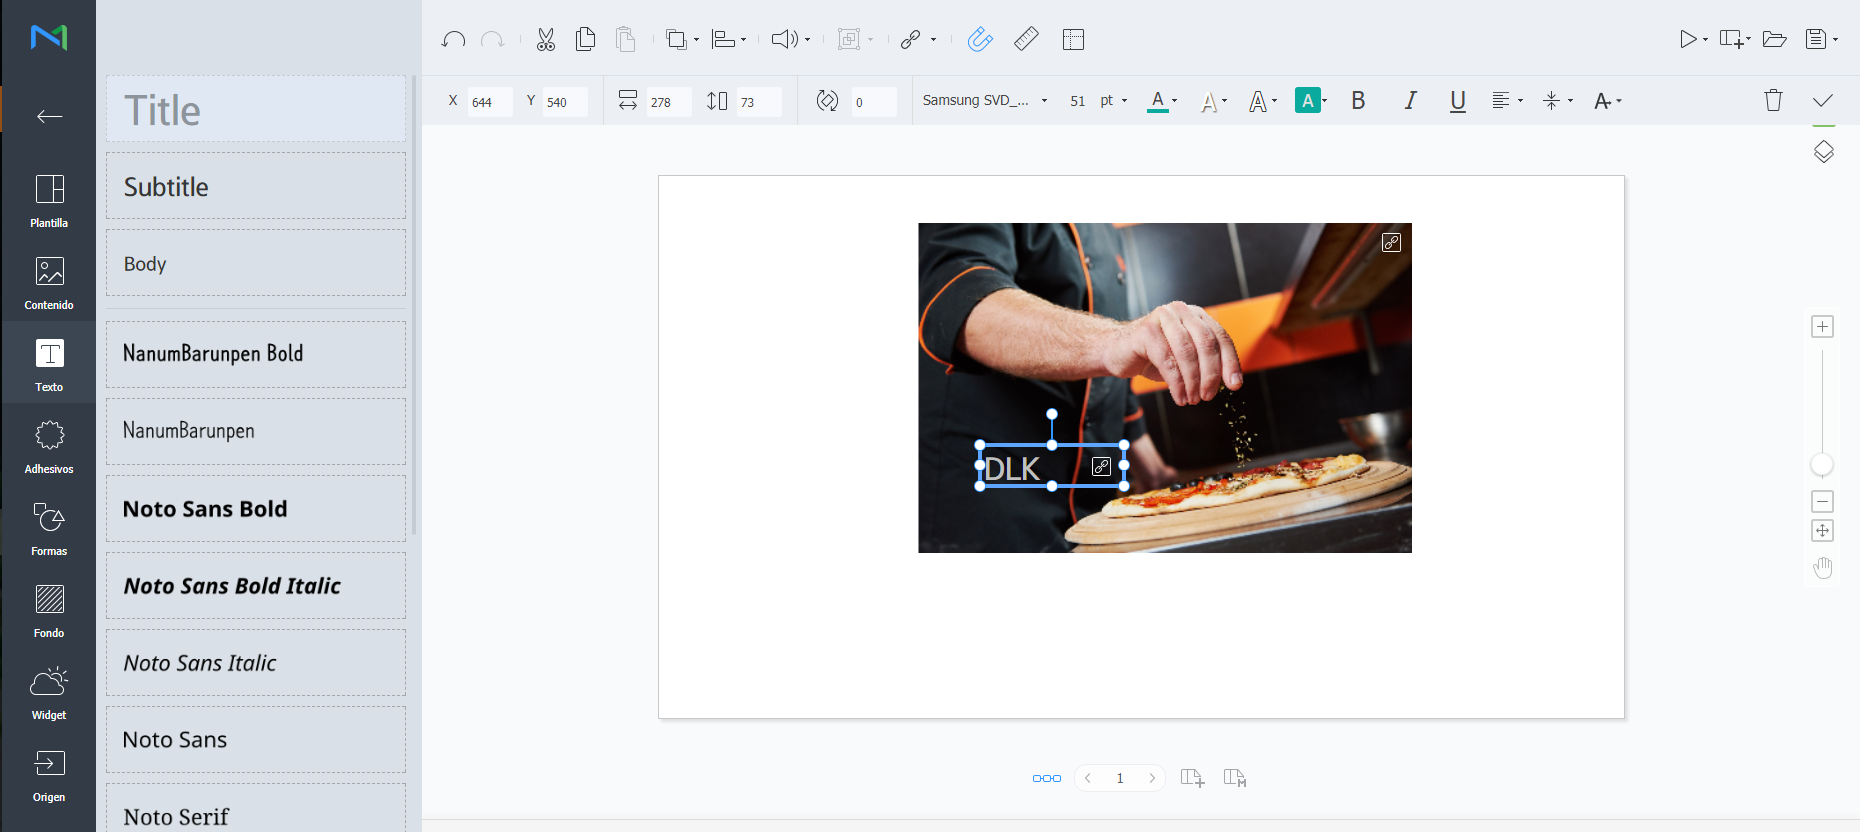1860x832 pixels.
Task: Click the X position input field
Action: pos(489,102)
